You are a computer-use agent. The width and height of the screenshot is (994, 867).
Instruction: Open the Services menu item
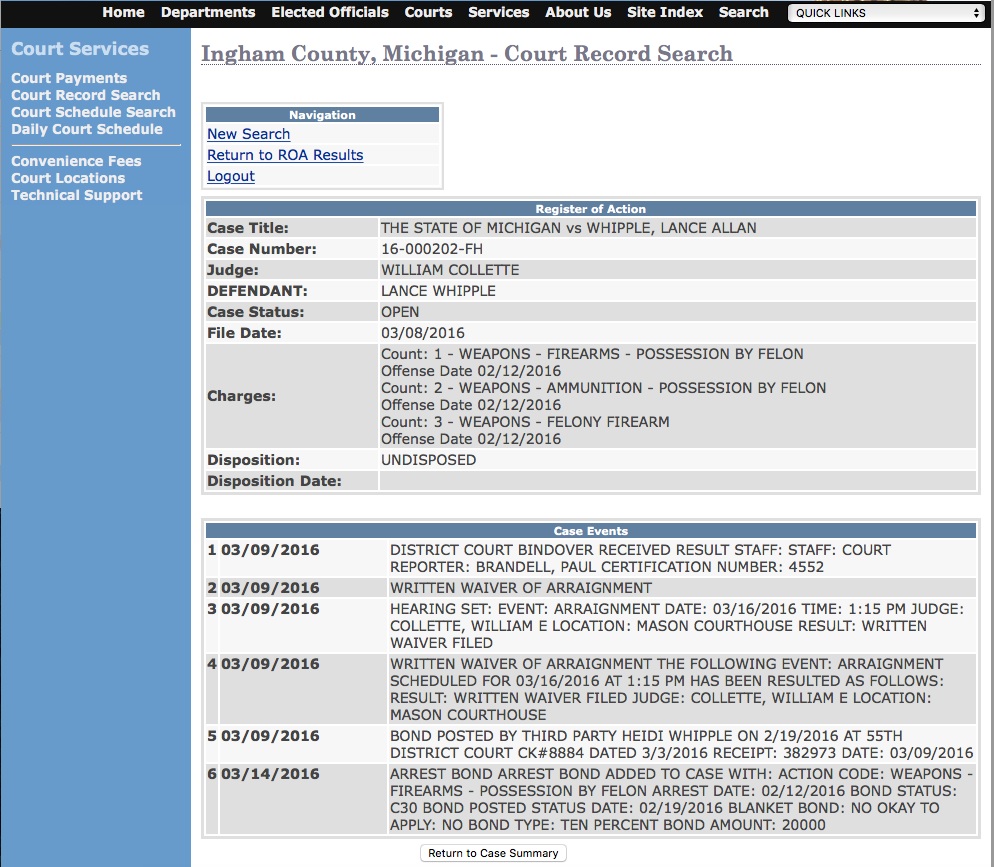[x=498, y=12]
